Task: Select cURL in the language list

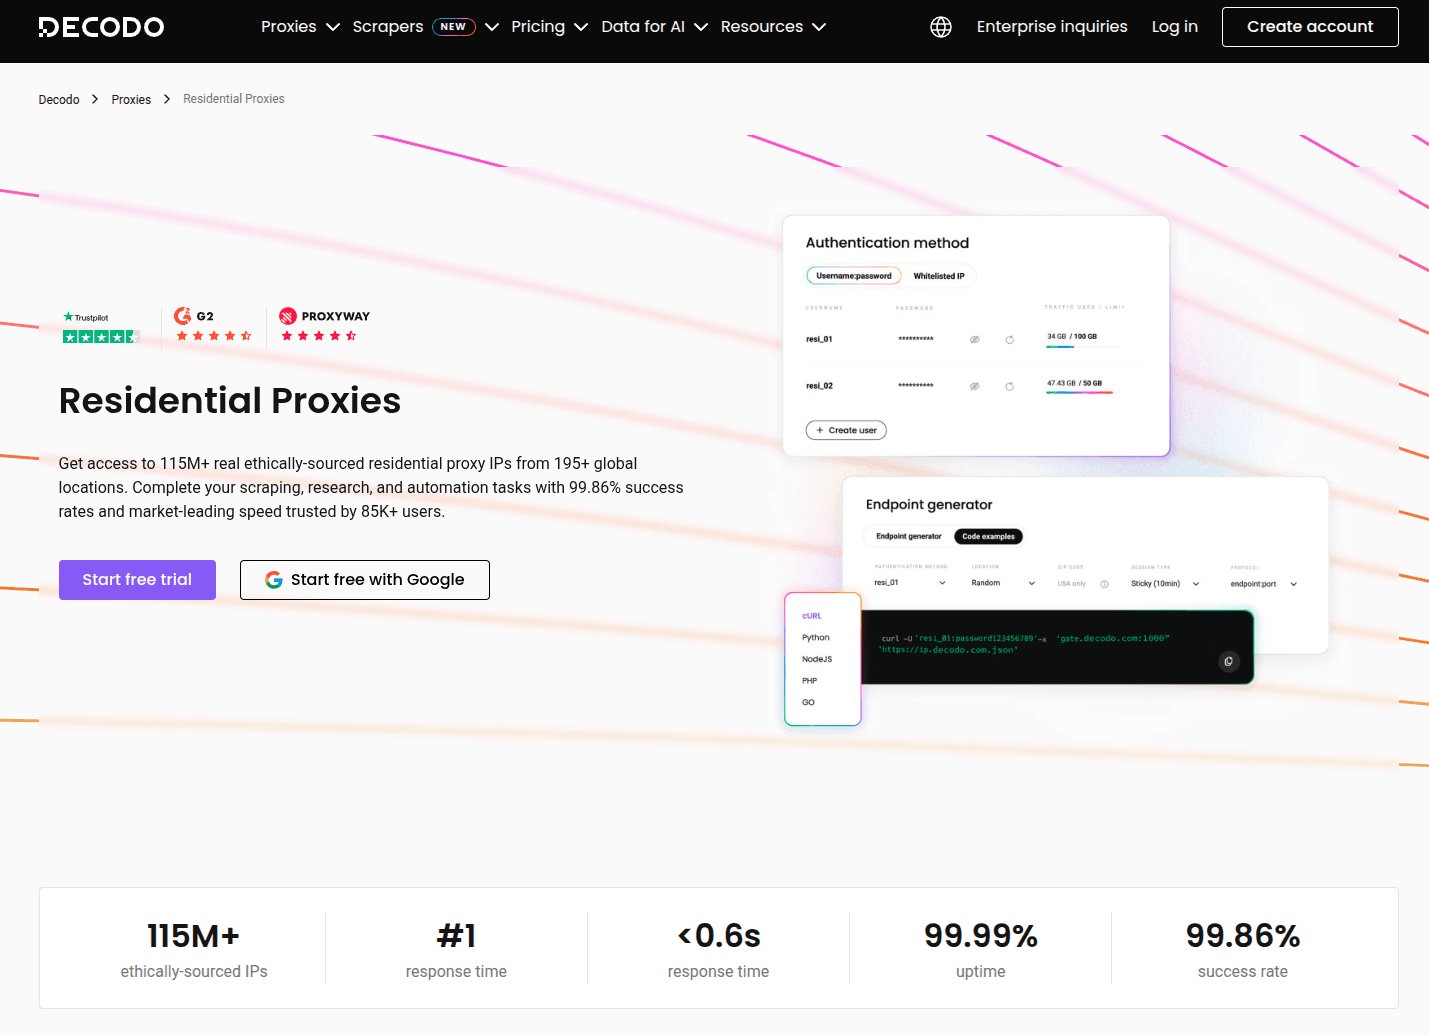Action: tap(812, 616)
